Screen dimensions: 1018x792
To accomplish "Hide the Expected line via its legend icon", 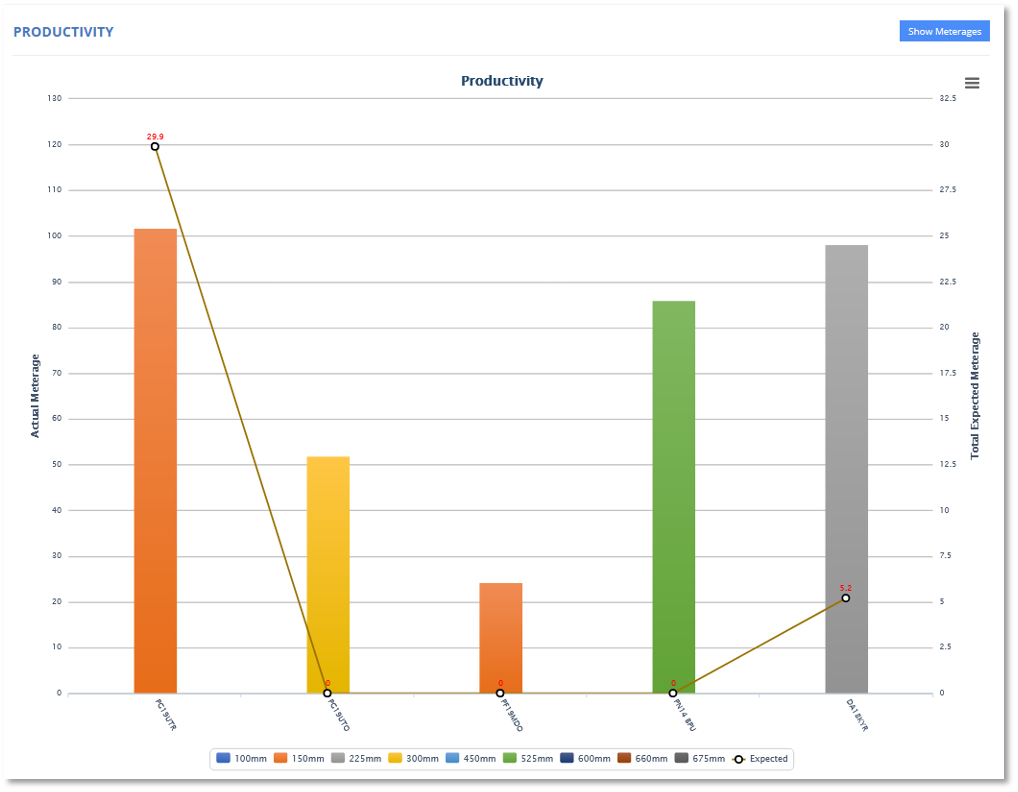I will click(755, 758).
